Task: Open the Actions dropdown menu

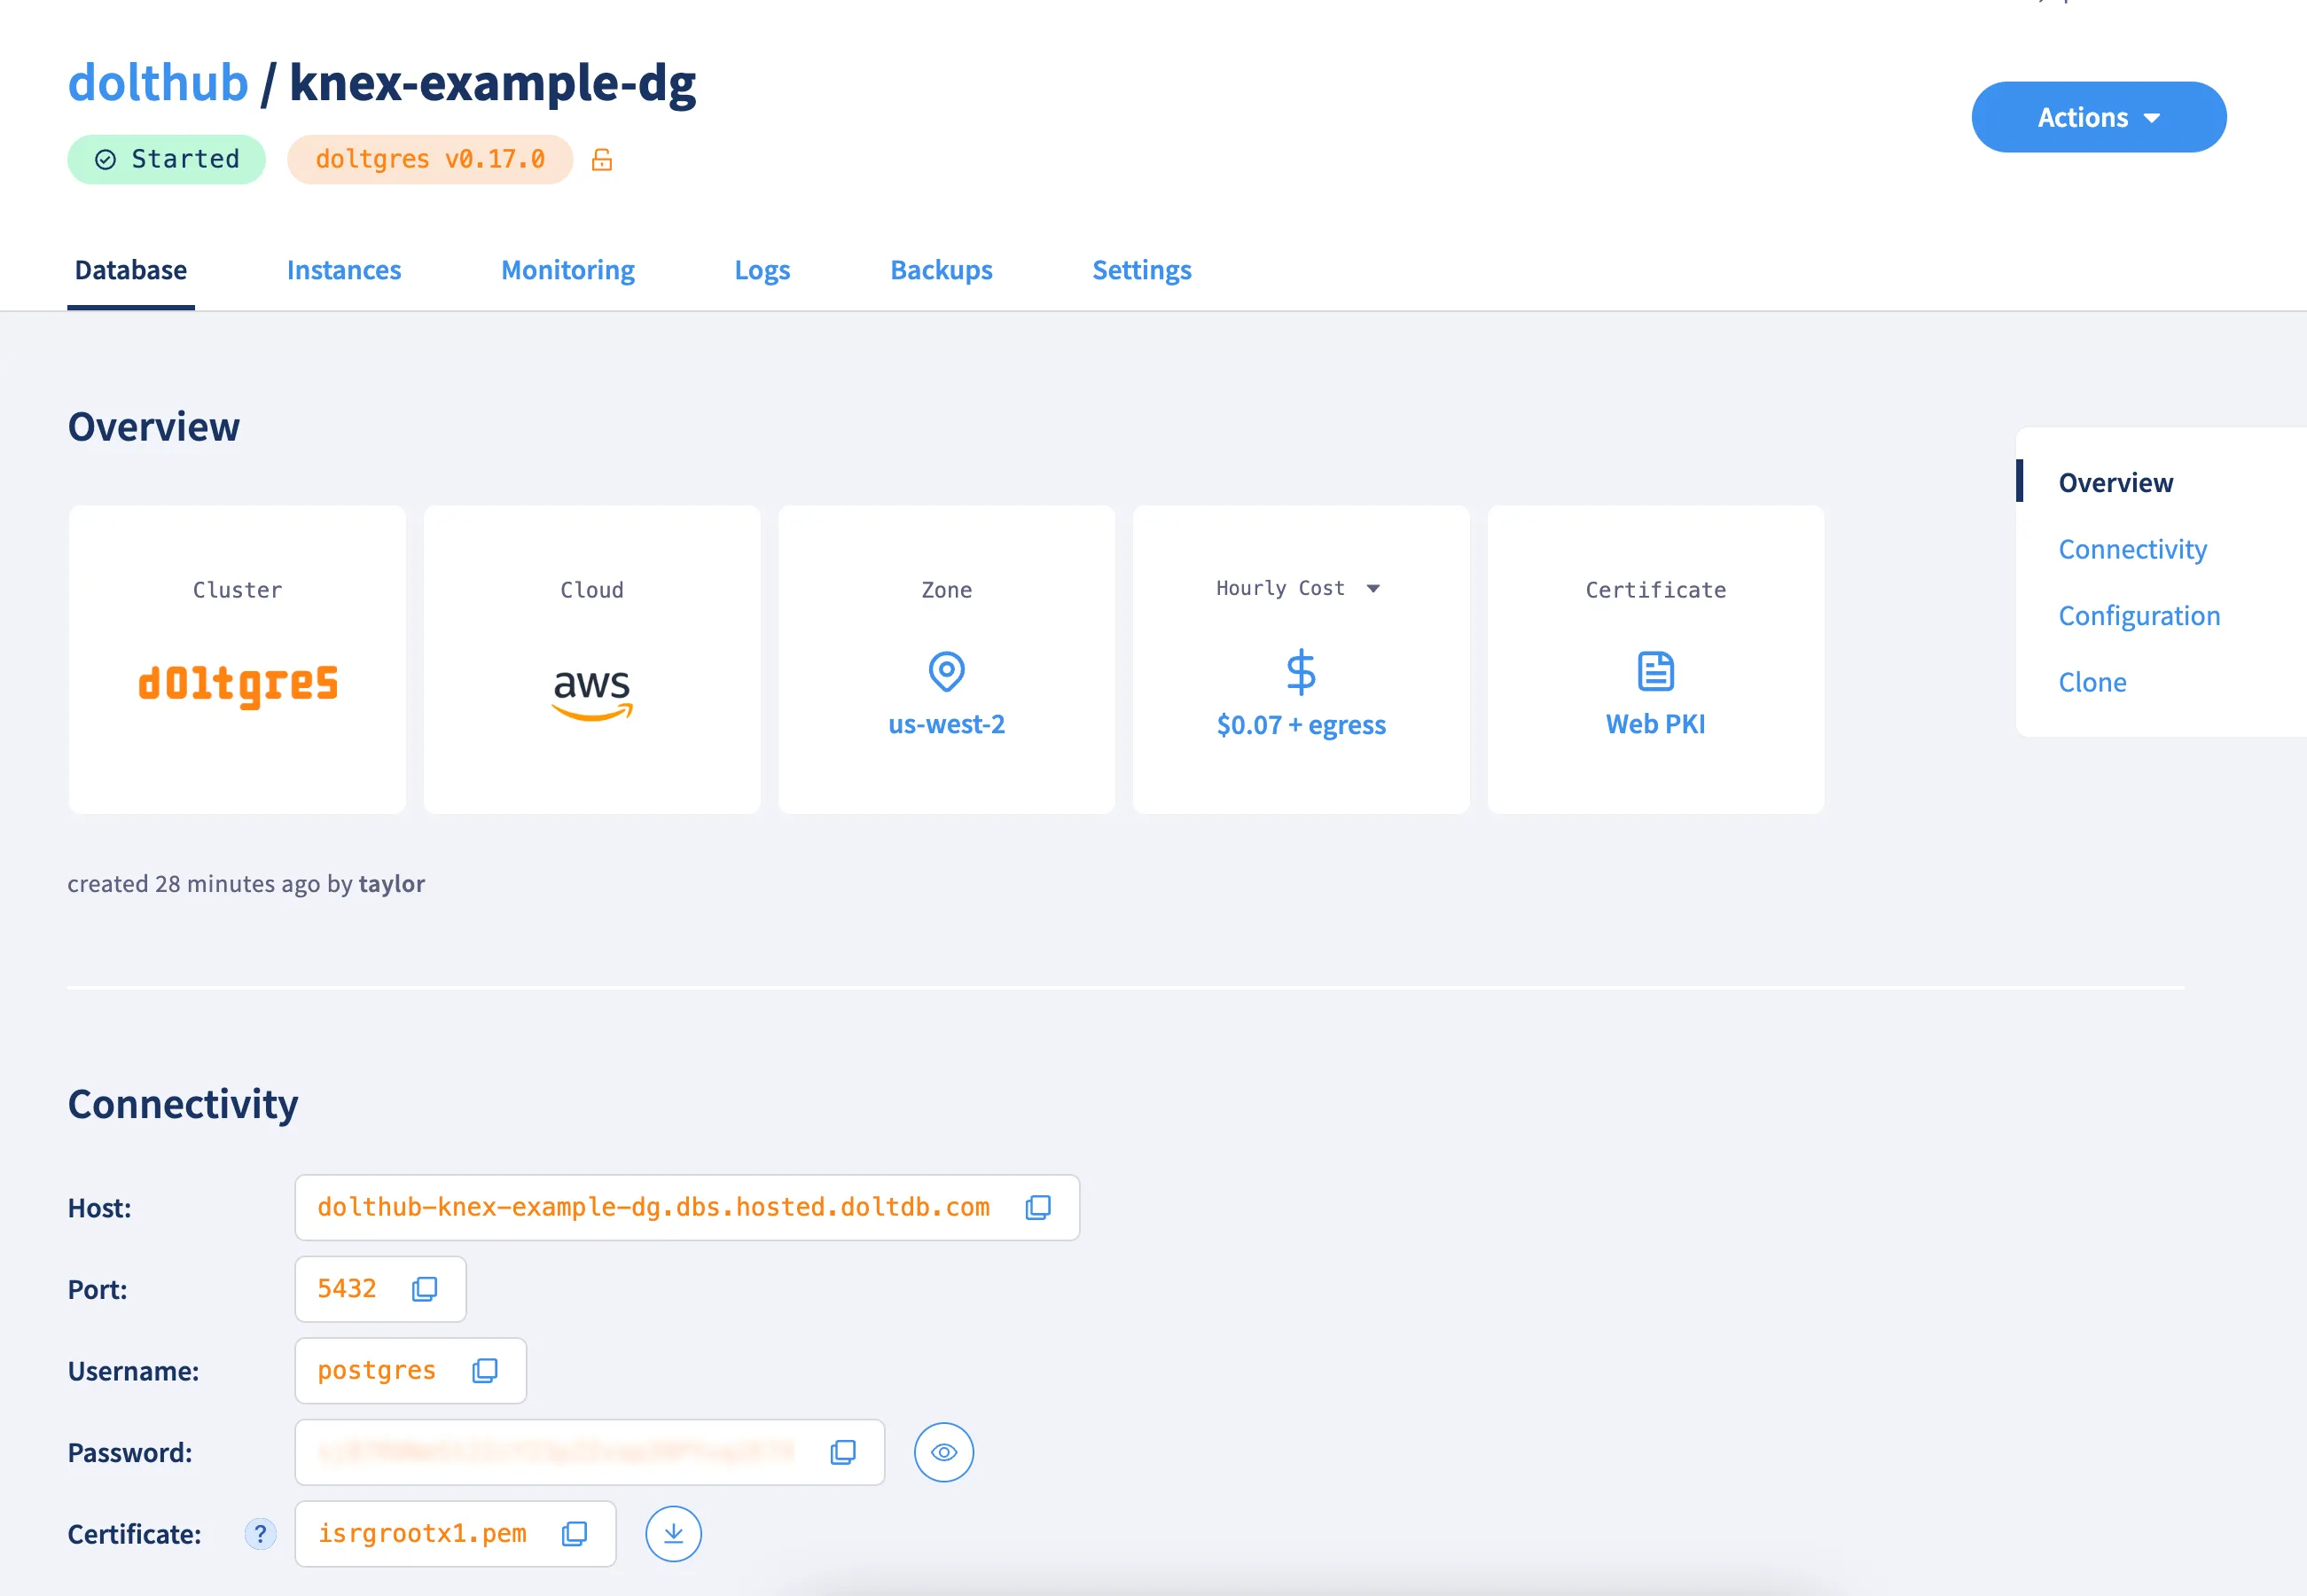Action: 2098,117
